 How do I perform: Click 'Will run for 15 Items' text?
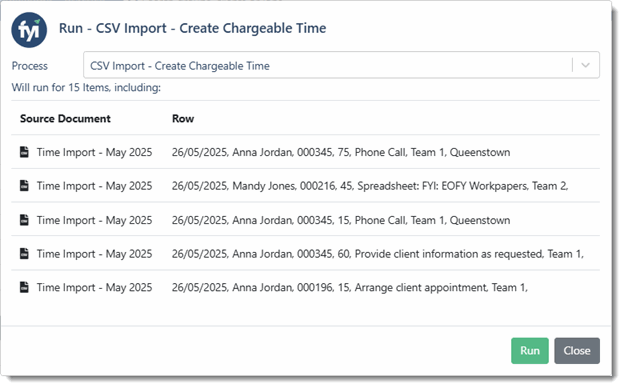(x=86, y=88)
